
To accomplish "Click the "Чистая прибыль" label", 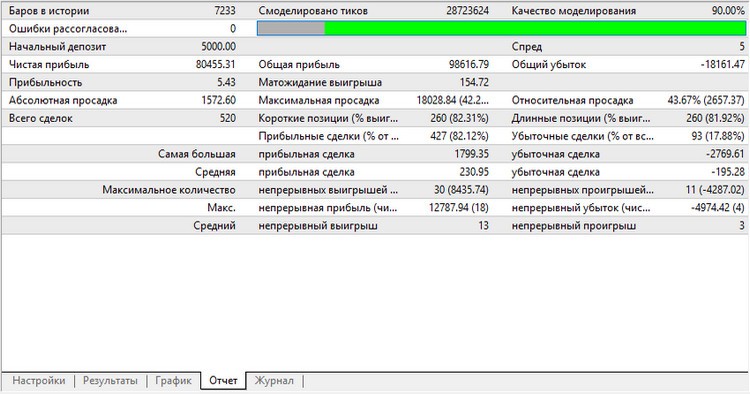I will (49, 65).
